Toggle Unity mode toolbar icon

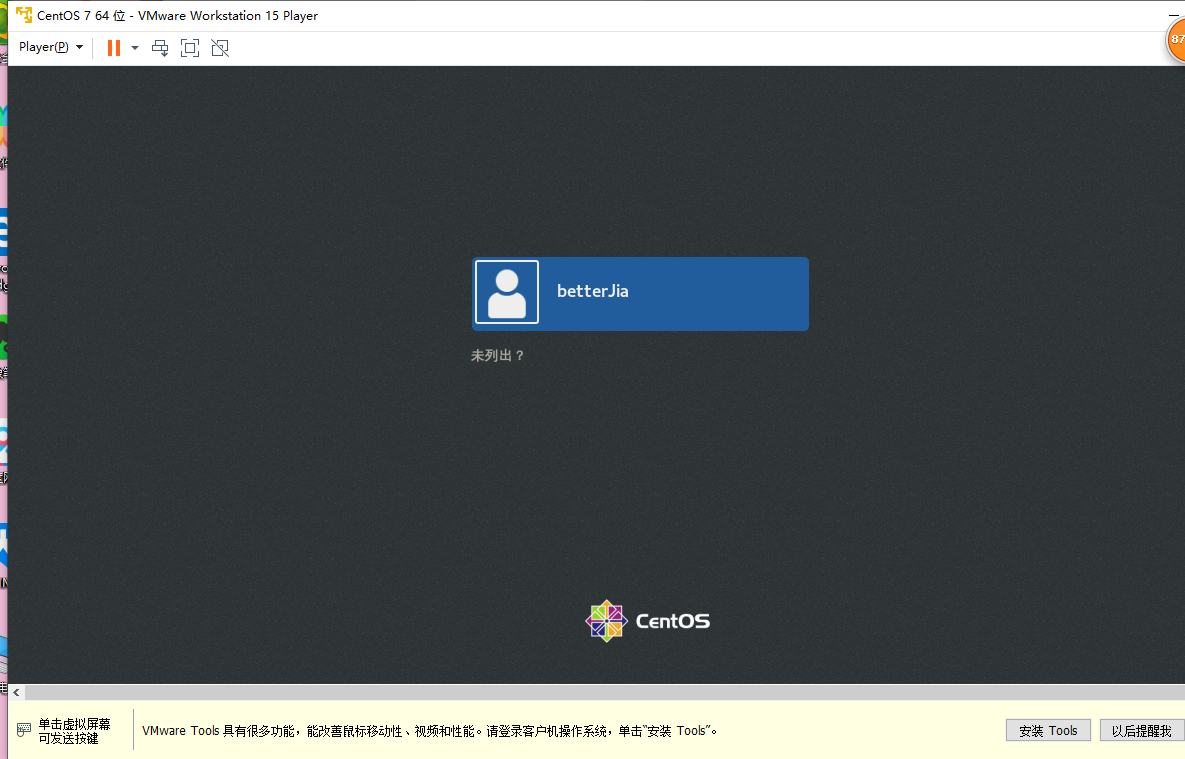click(x=220, y=48)
